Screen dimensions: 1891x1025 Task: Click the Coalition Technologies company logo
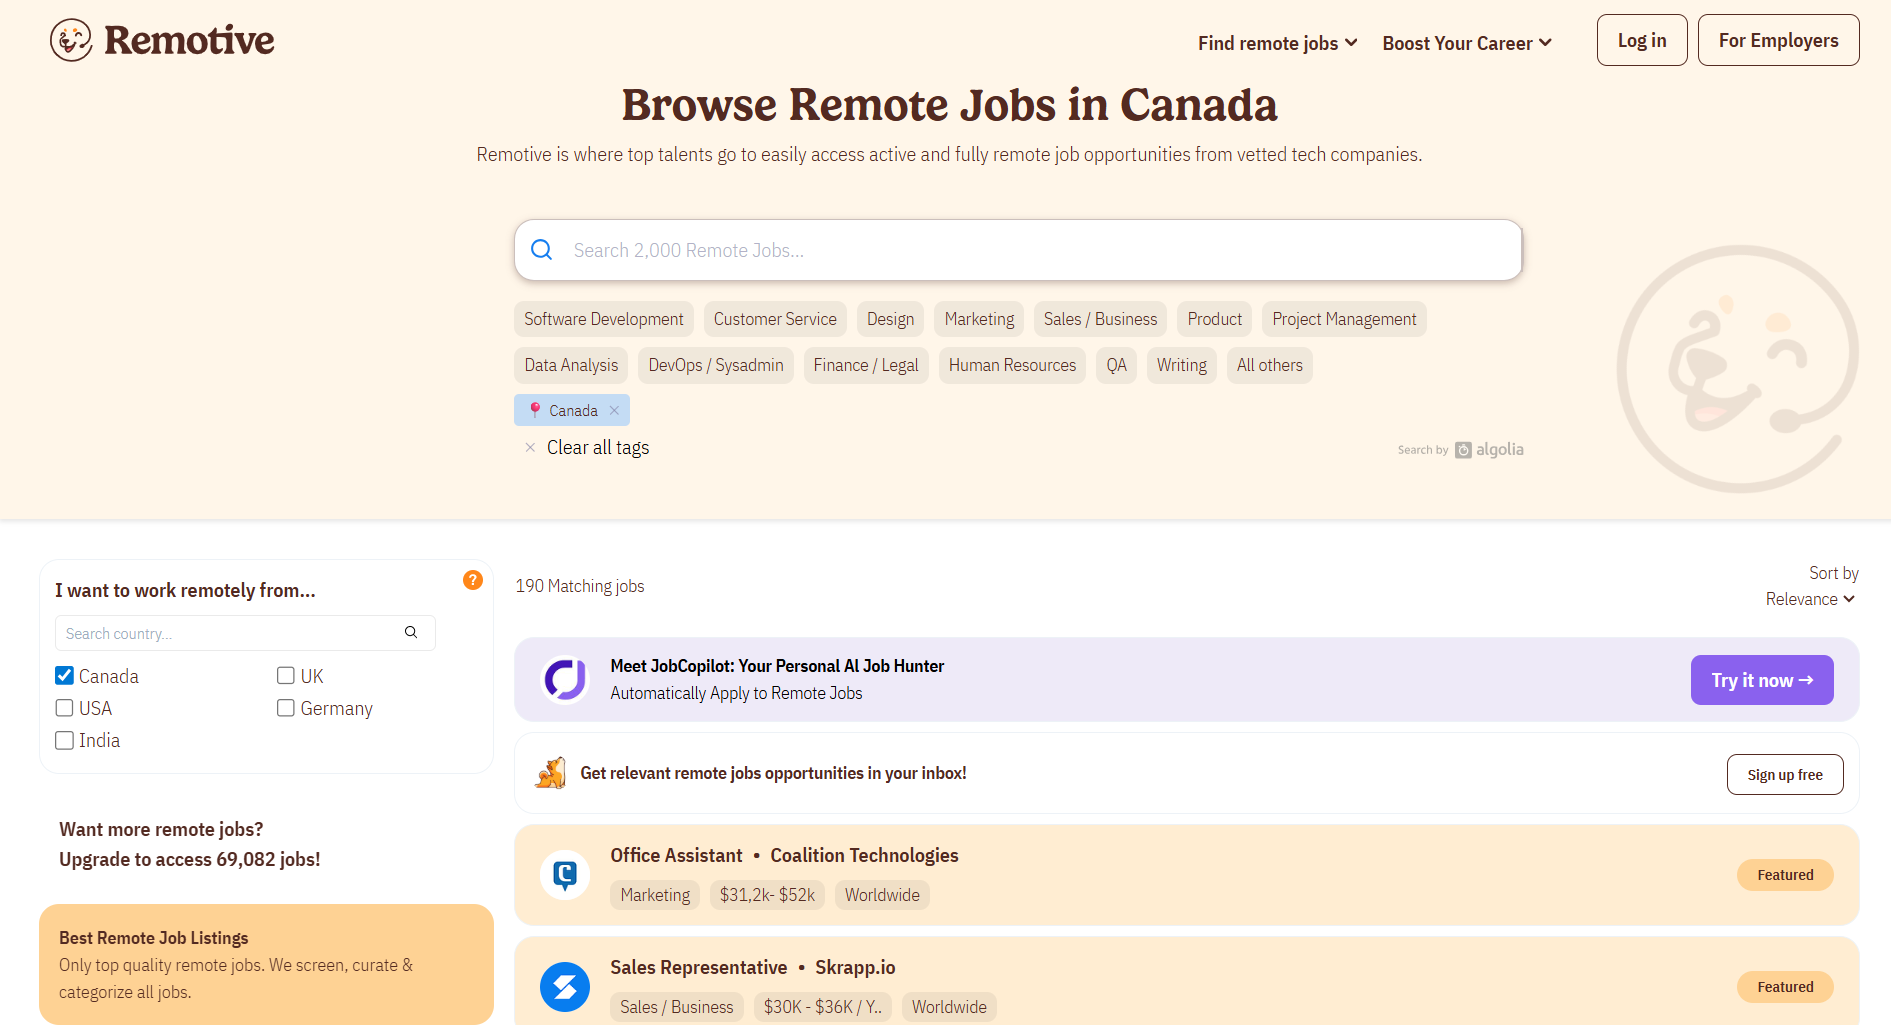point(565,875)
